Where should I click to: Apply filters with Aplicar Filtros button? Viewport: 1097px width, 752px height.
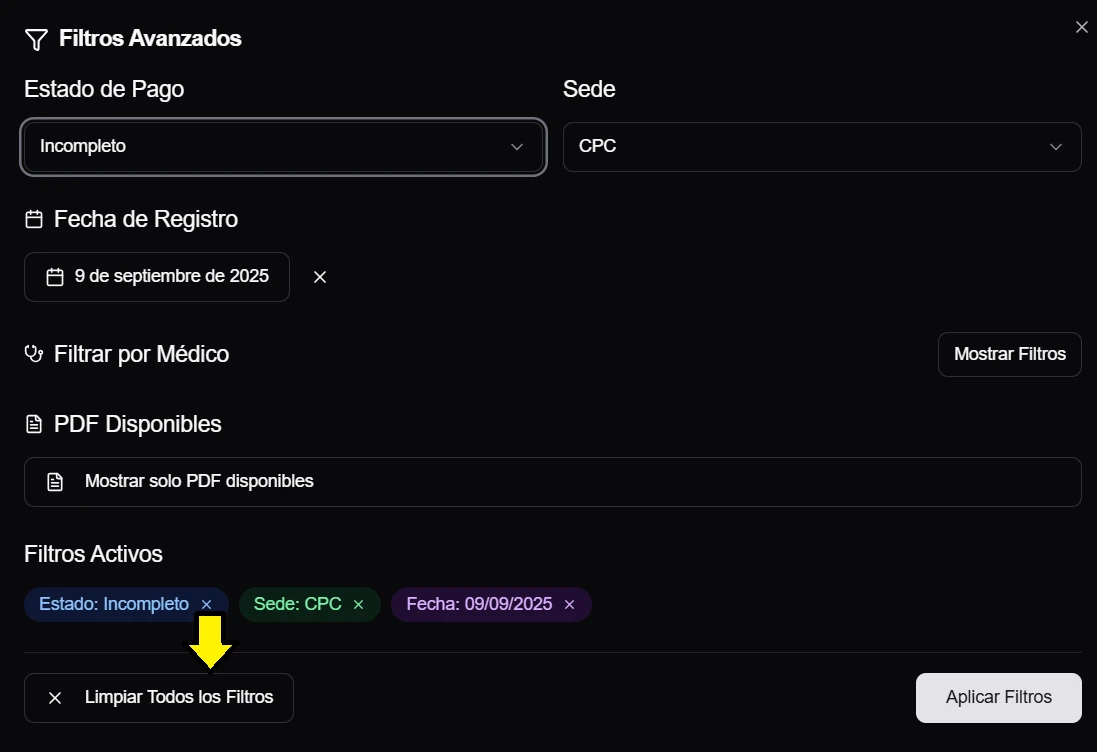point(998,698)
